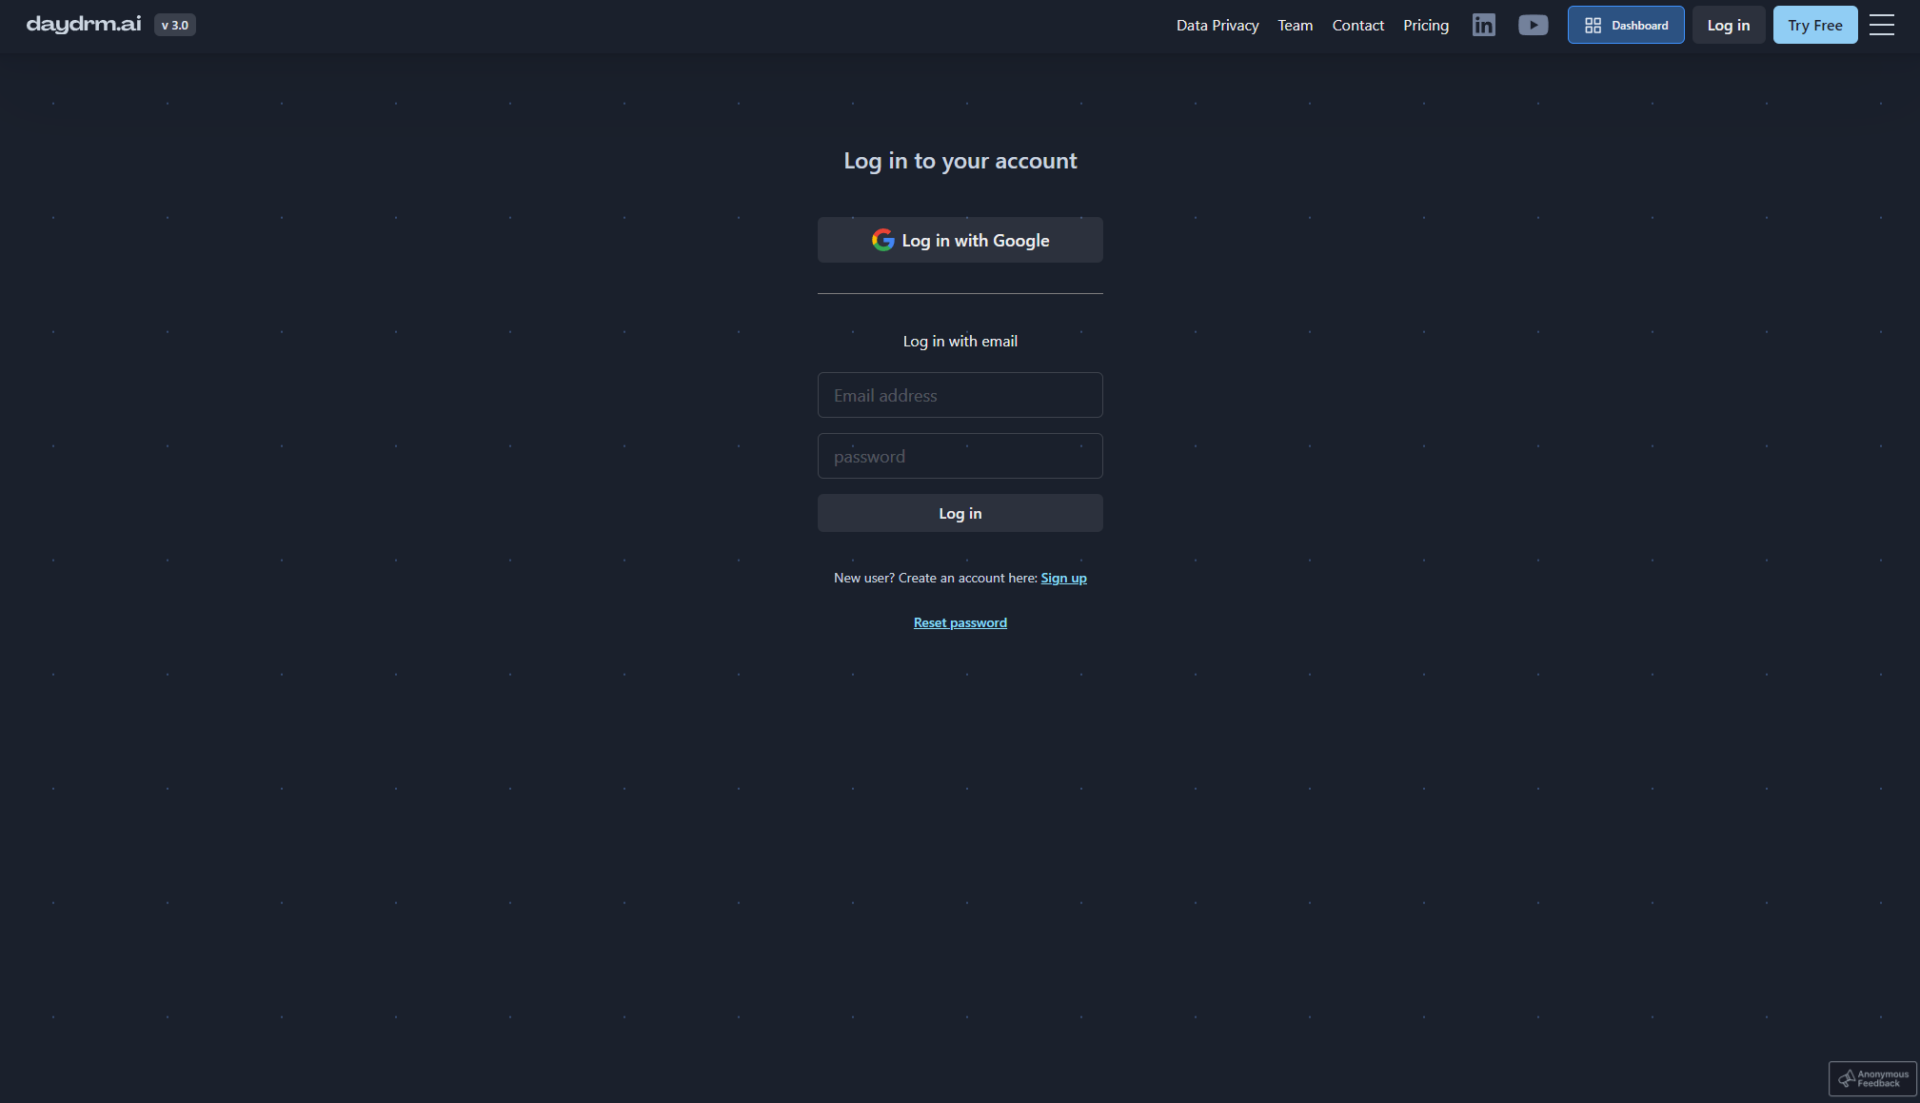This screenshot has height=1103, width=1920.
Task: Open the hamburger menu
Action: point(1881,25)
